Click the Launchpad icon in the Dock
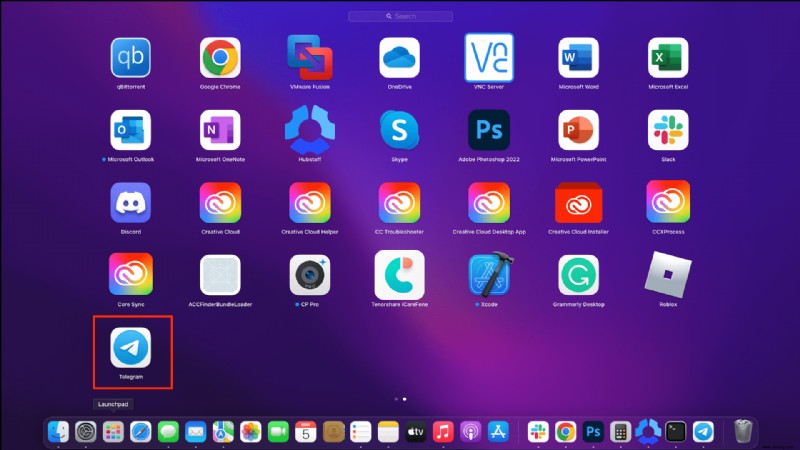 coord(113,432)
